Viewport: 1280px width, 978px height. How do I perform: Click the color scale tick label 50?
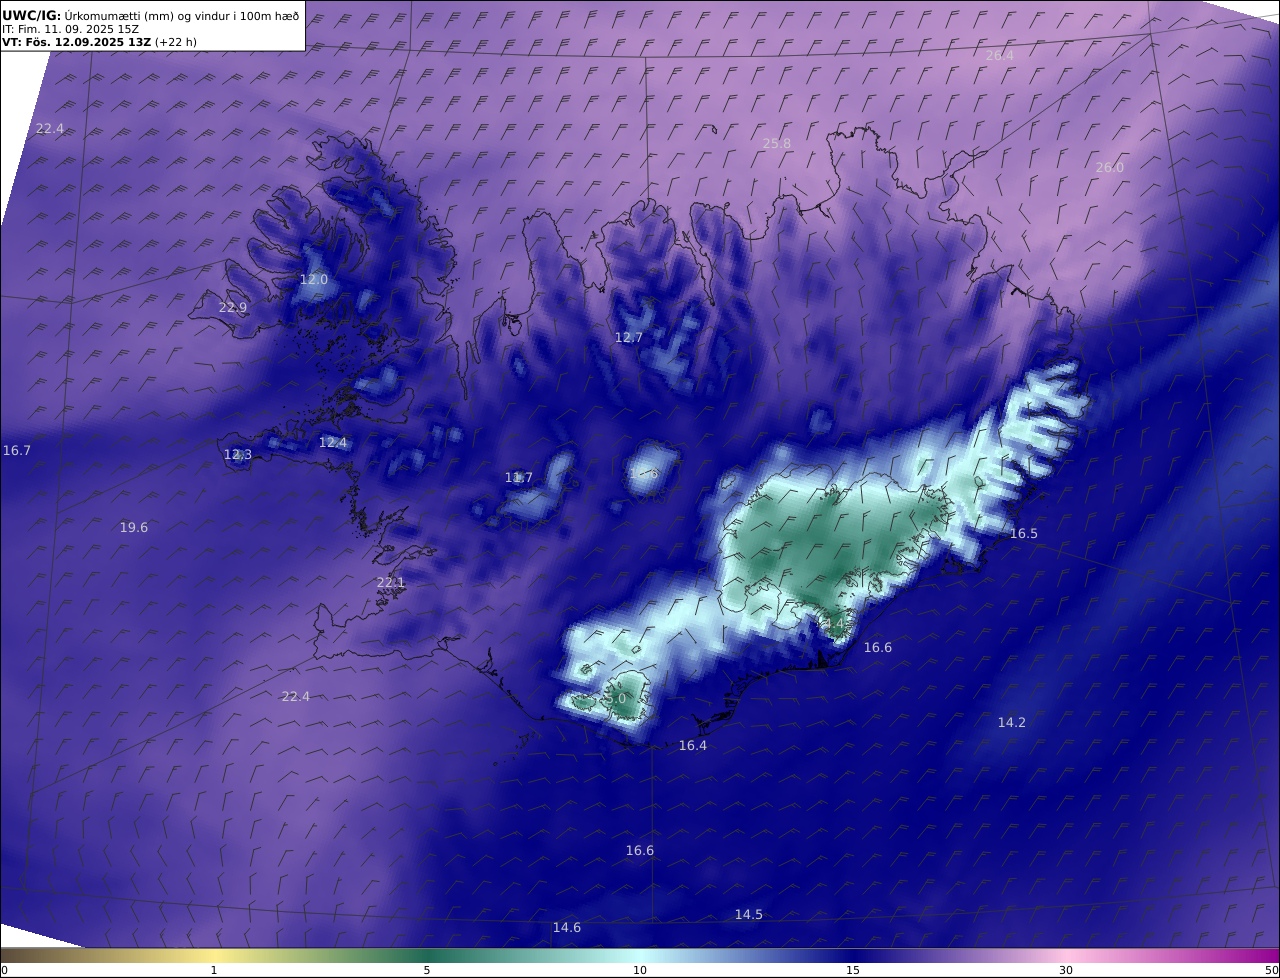1272,970
